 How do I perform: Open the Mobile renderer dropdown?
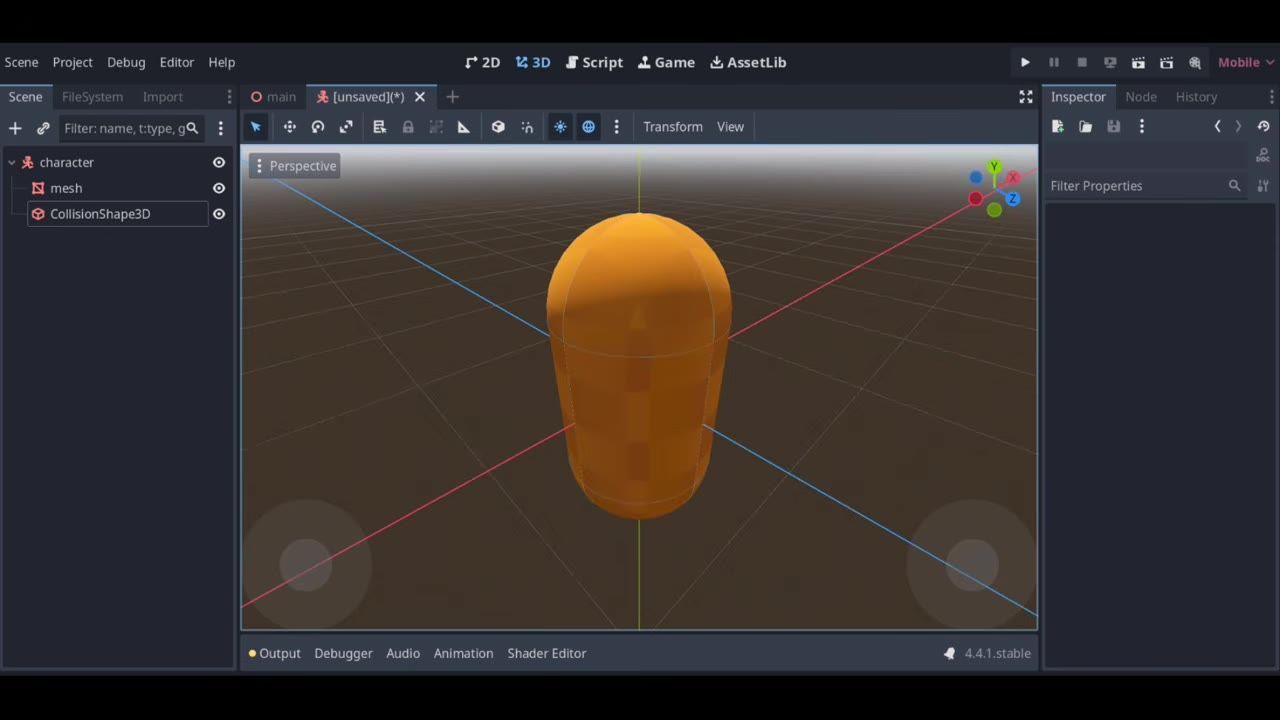click(x=1245, y=62)
